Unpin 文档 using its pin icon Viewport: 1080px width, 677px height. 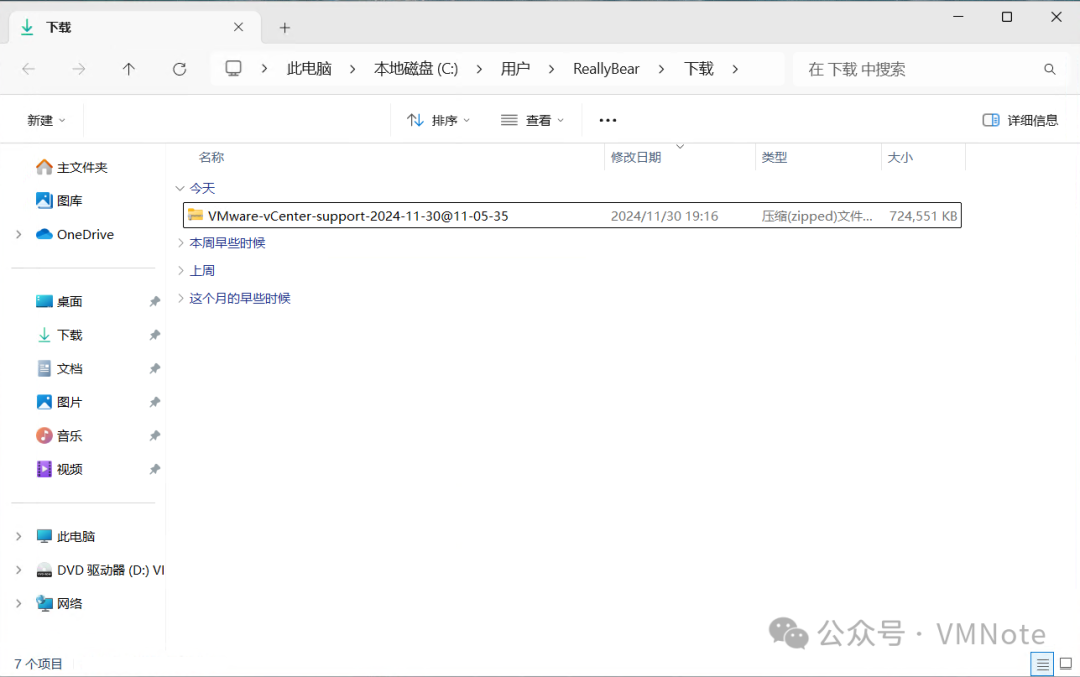coord(155,368)
